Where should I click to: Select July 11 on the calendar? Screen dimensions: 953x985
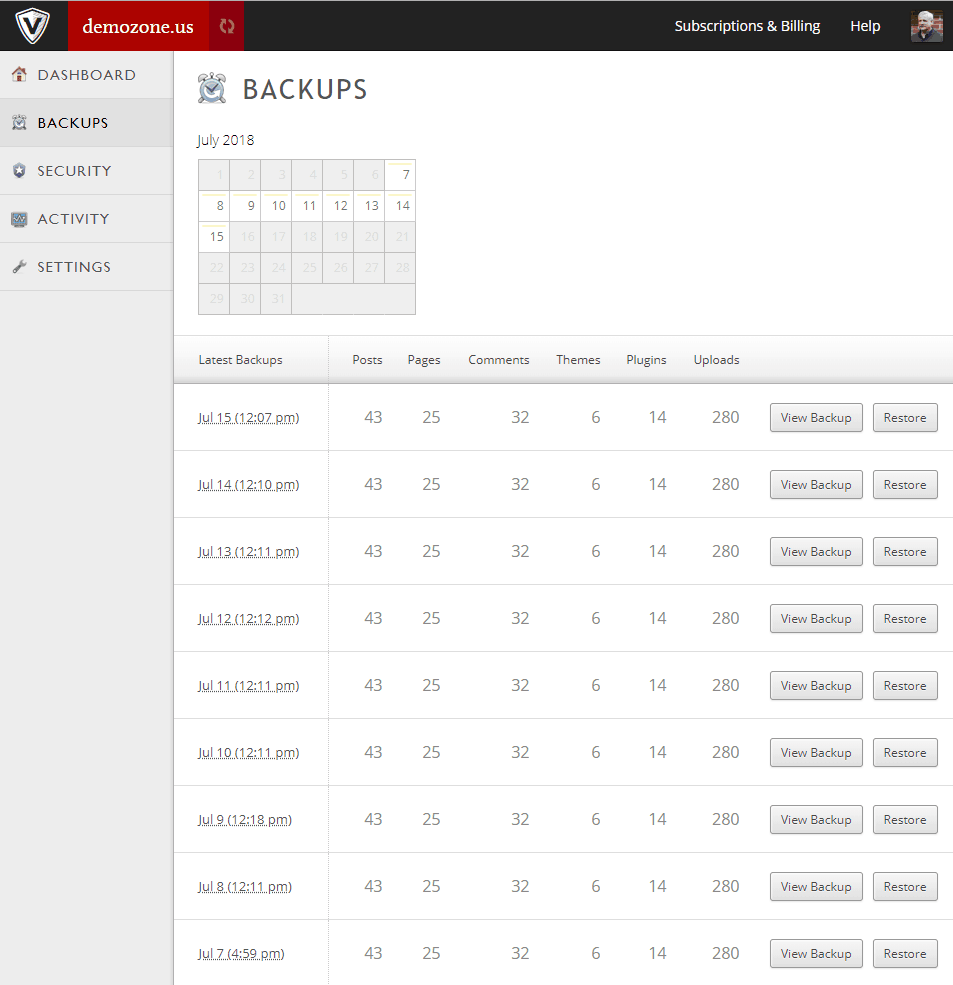[x=308, y=206]
